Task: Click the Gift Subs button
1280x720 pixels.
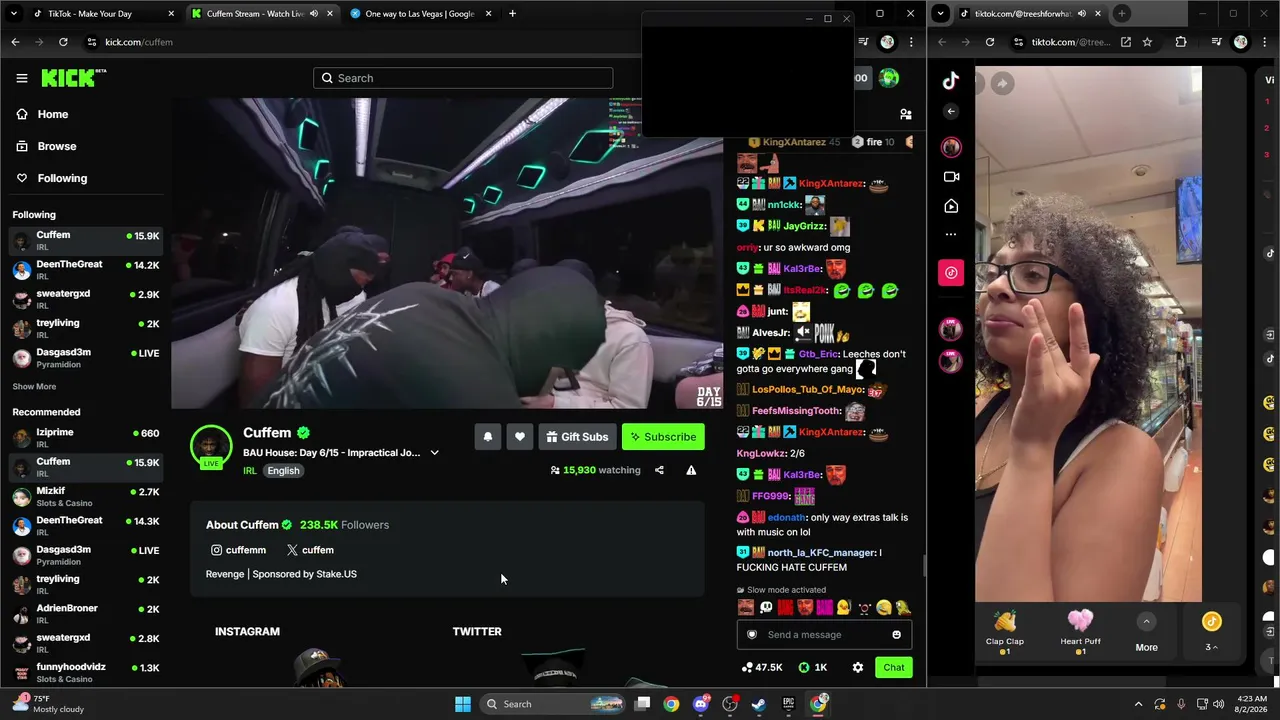Action: pos(577,437)
